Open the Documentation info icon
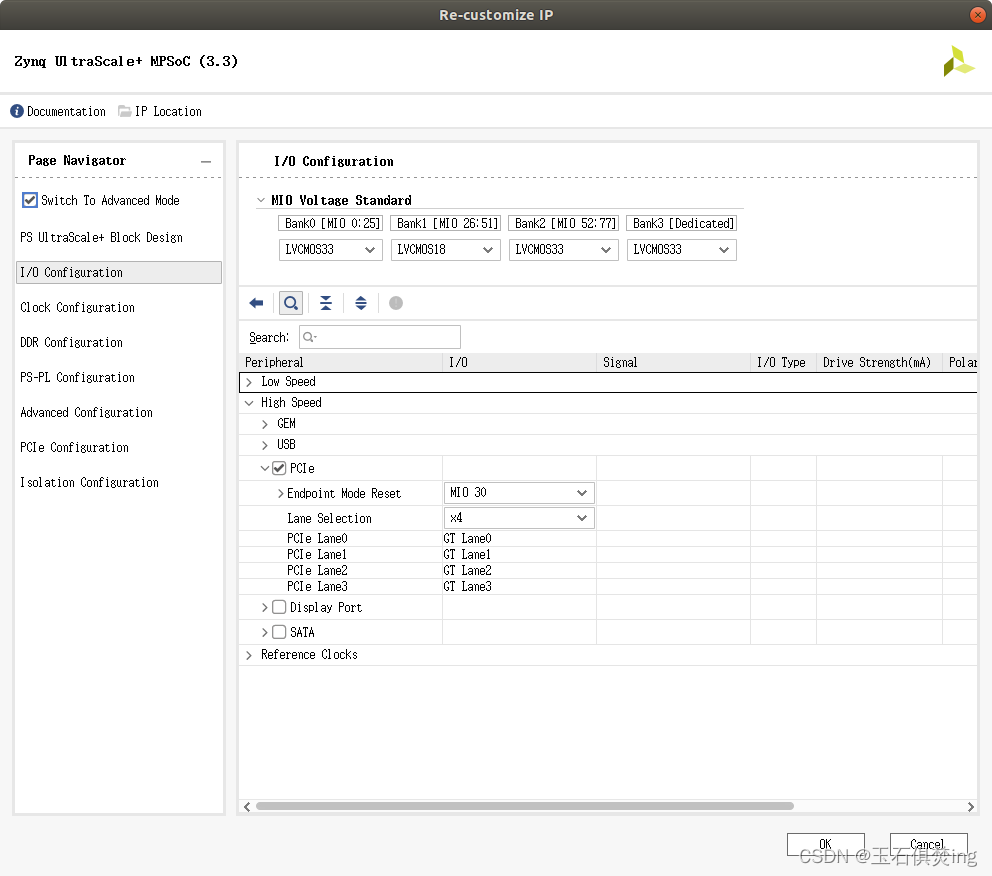This screenshot has height=876, width=992. (x=17, y=111)
